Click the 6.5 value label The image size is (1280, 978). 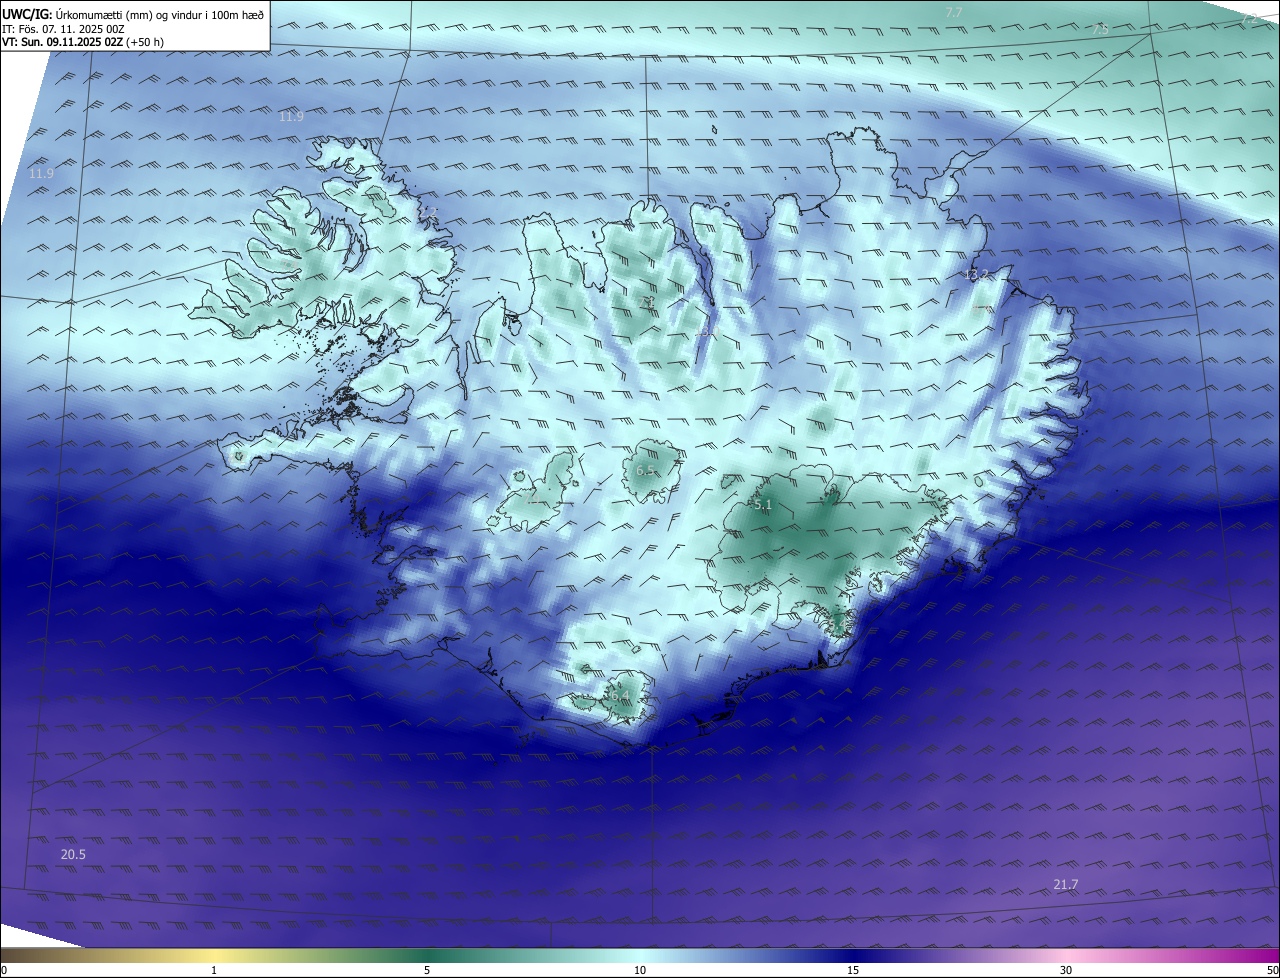(x=646, y=470)
